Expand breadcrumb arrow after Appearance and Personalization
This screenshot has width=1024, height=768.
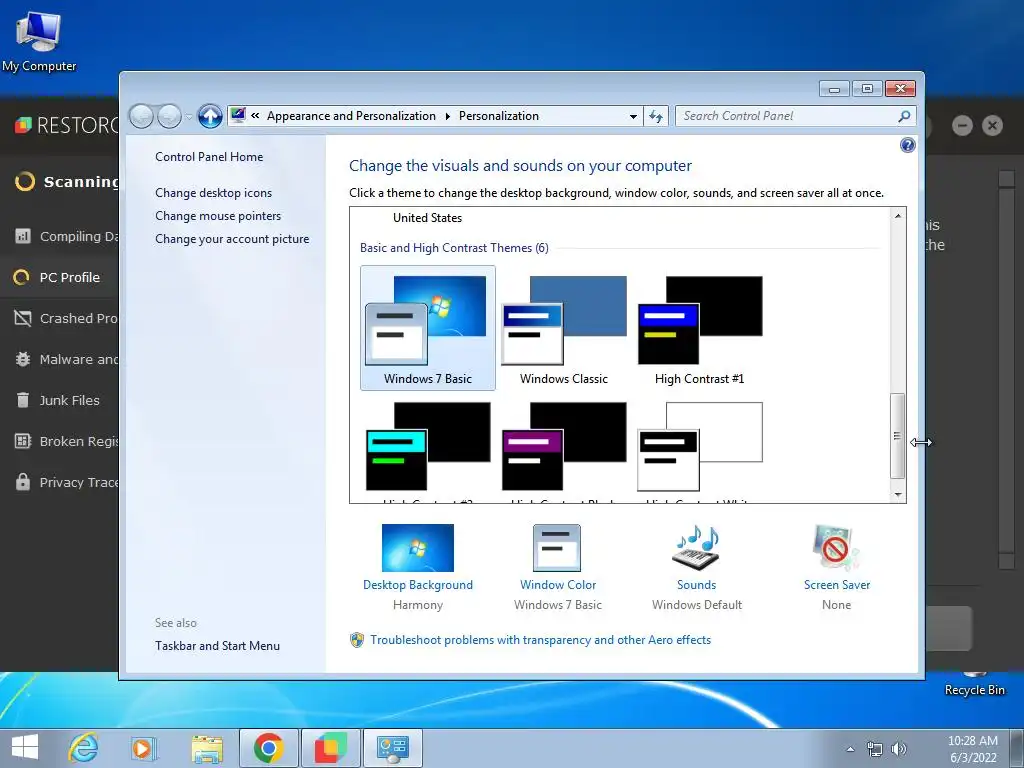pos(447,116)
